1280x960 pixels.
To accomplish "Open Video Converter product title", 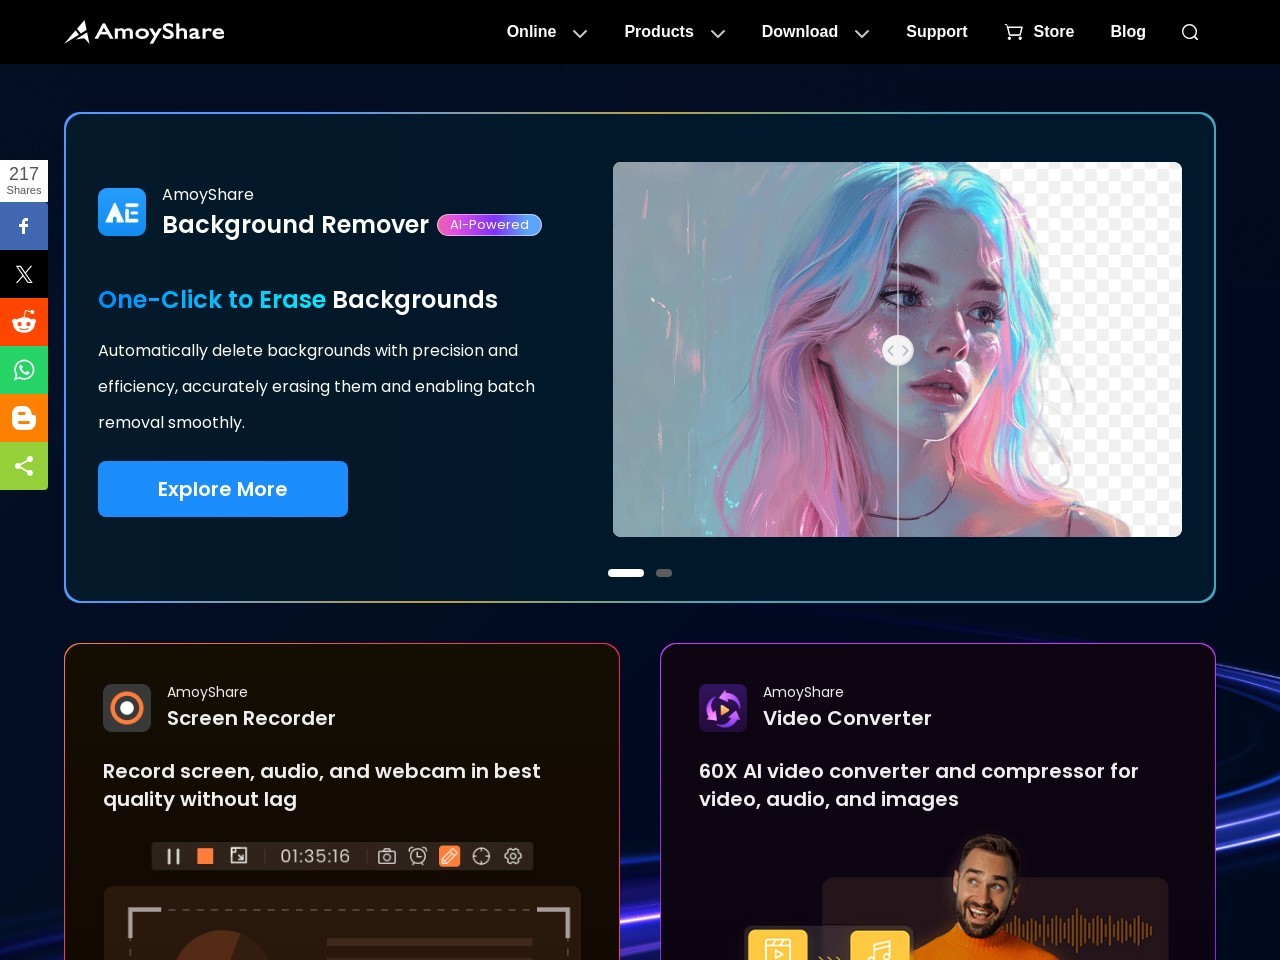I will [x=847, y=718].
